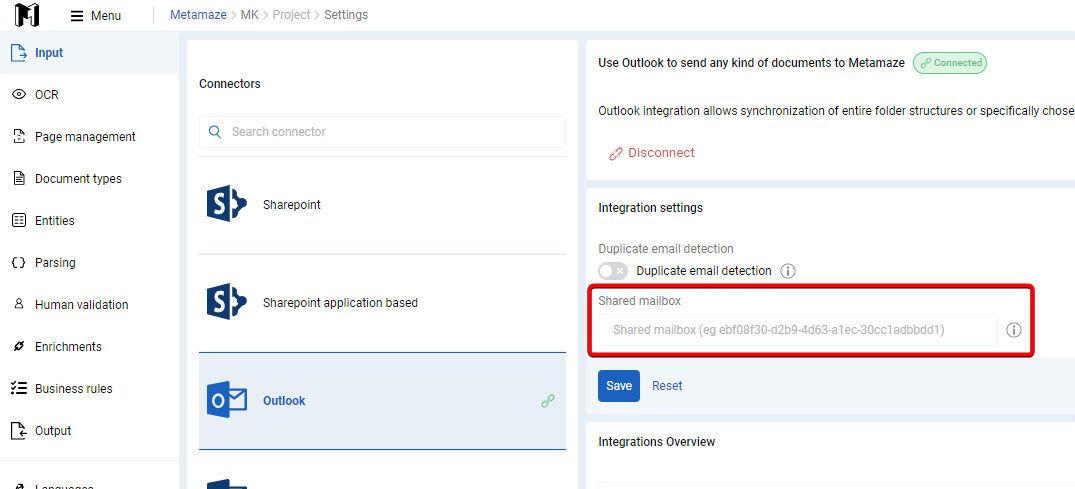Image resolution: width=1075 pixels, height=489 pixels.
Task: Click the Integration settings heading
Action: pyautogui.click(x=651, y=207)
